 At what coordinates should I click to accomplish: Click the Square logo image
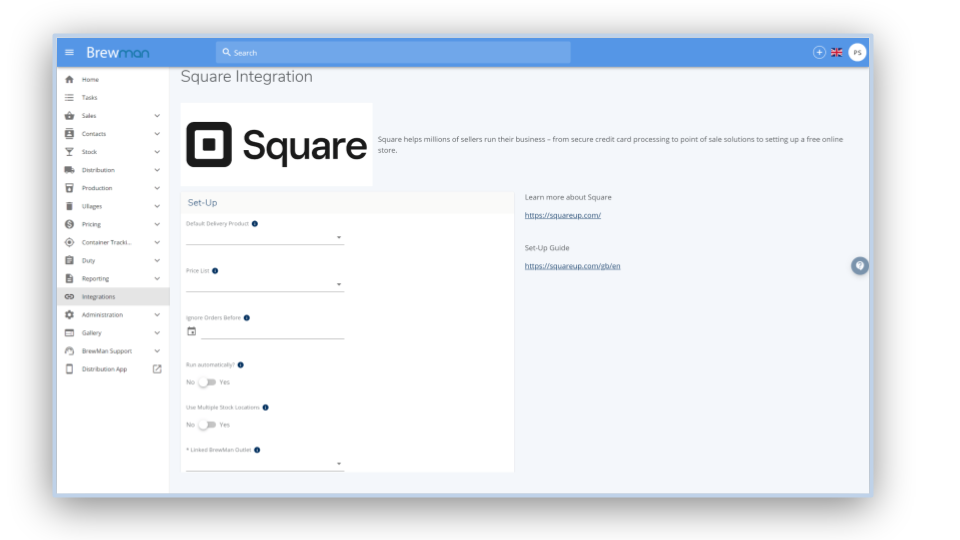click(277, 144)
